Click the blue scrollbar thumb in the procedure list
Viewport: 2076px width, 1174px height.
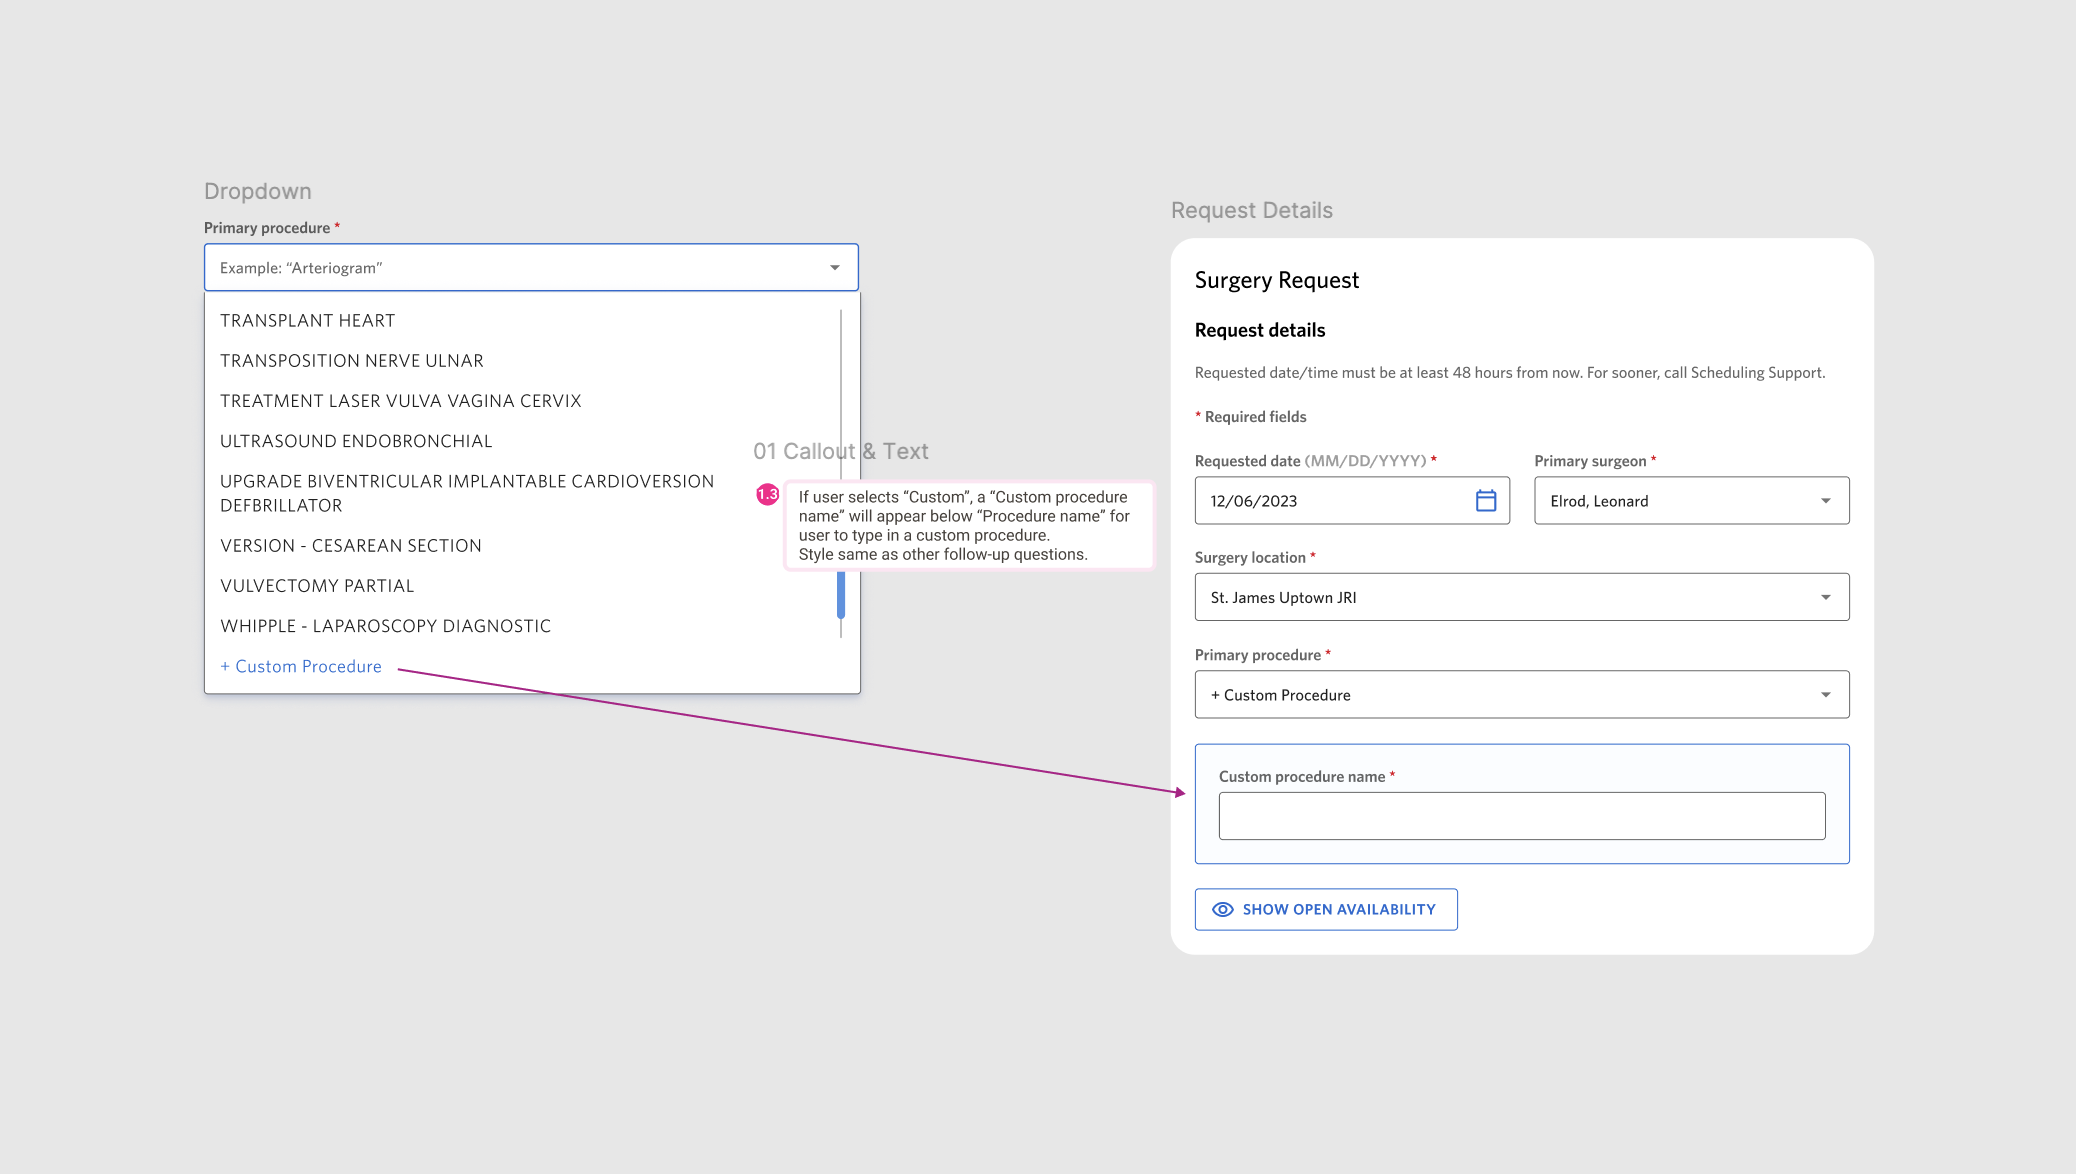pyautogui.click(x=841, y=597)
